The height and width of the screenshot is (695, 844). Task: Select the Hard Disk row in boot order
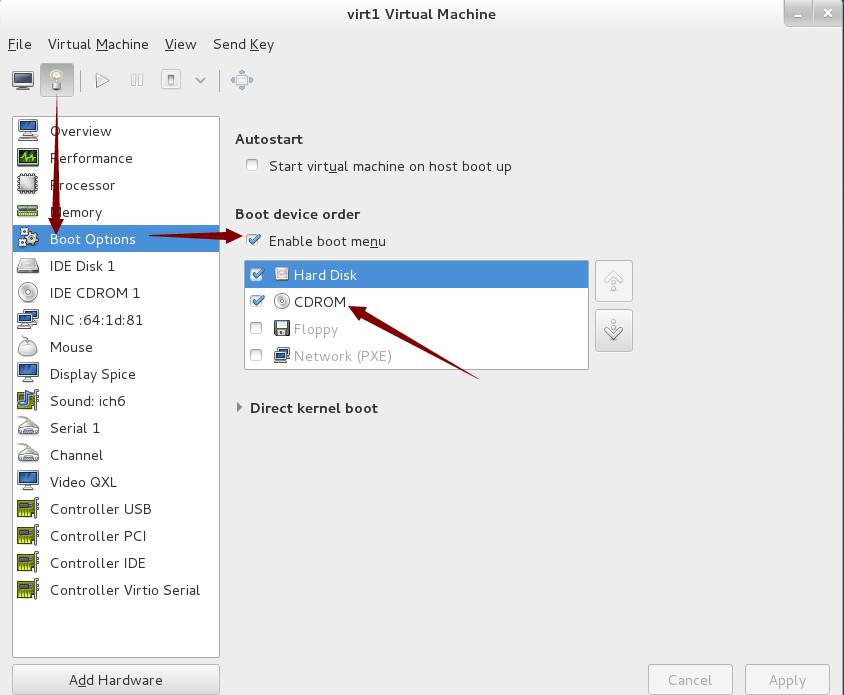coord(416,275)
